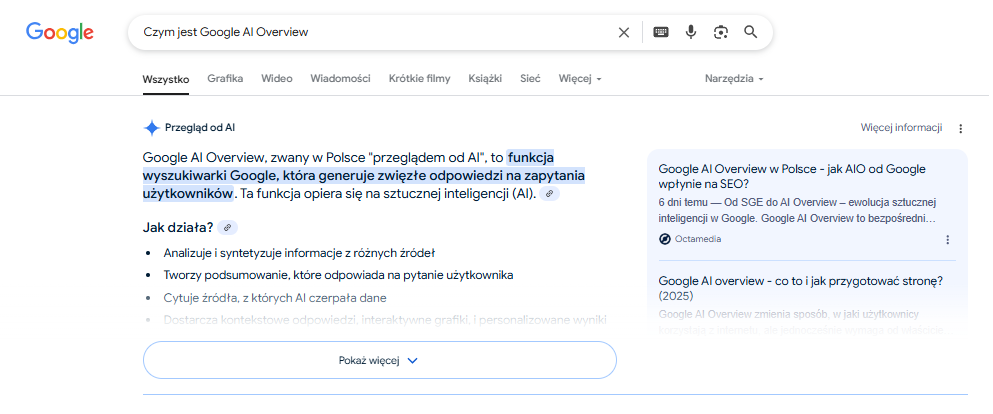This screenshot has width=993, height=414.
Task: Click the search box text field
Action: (x=374, y=32)
